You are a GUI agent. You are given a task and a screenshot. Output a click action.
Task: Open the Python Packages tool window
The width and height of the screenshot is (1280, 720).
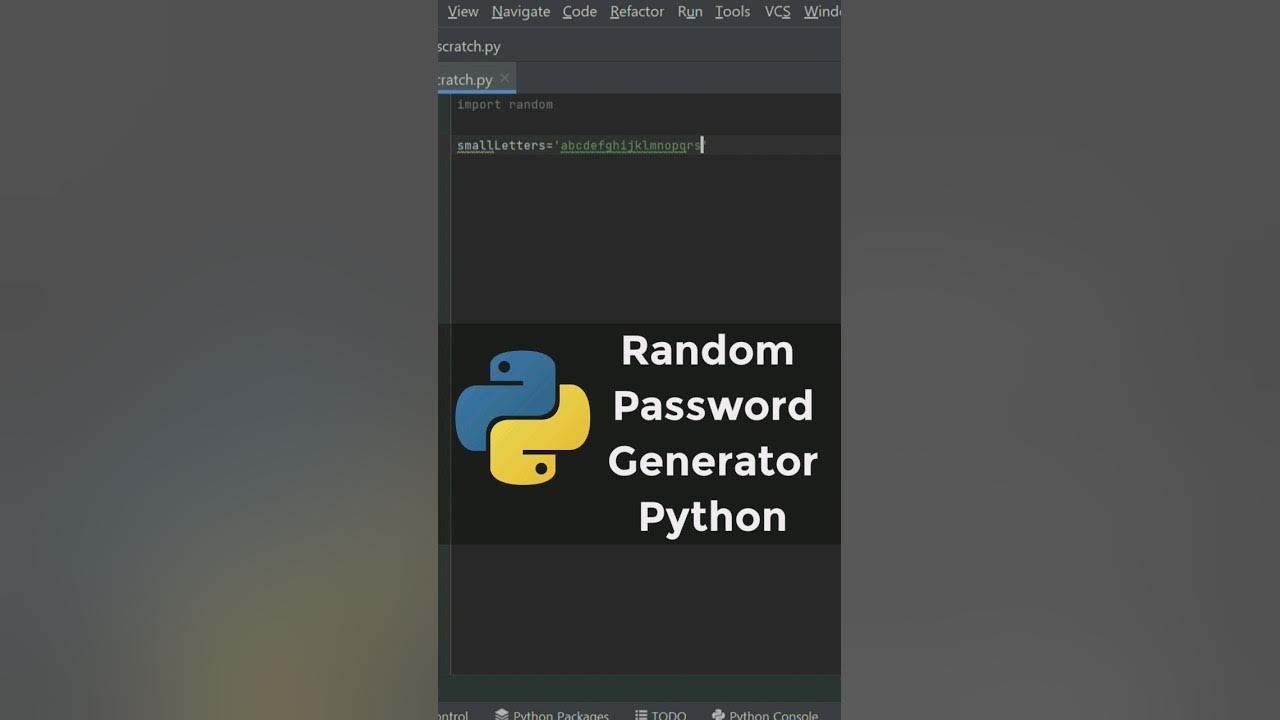[552, 714]
